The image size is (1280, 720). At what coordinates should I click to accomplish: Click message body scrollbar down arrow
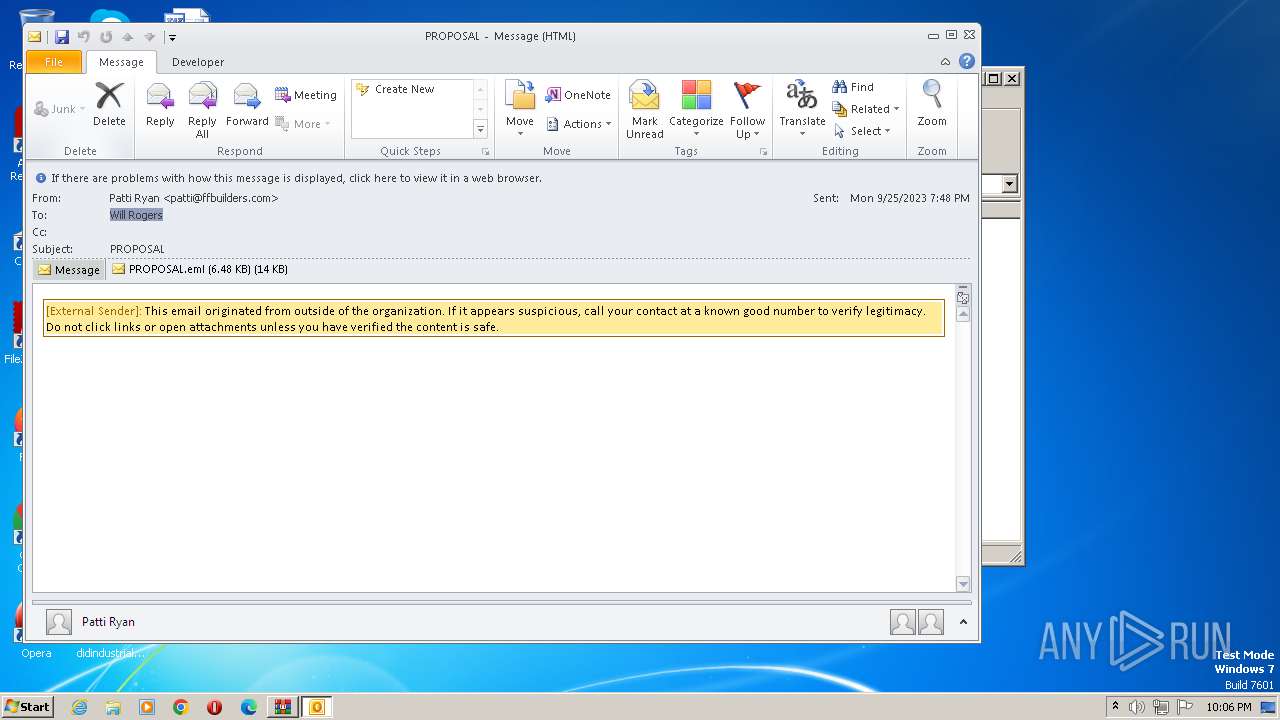tap(963, 584)
